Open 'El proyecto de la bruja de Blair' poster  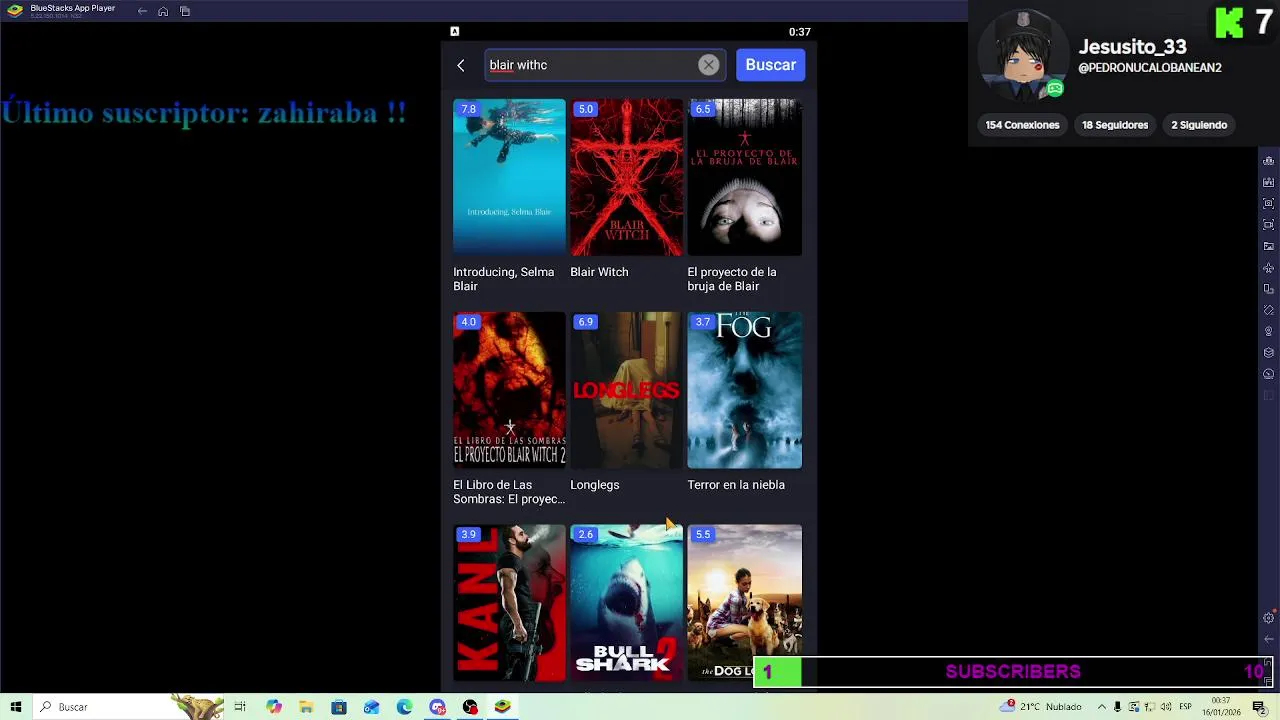[x=744, y=177]
